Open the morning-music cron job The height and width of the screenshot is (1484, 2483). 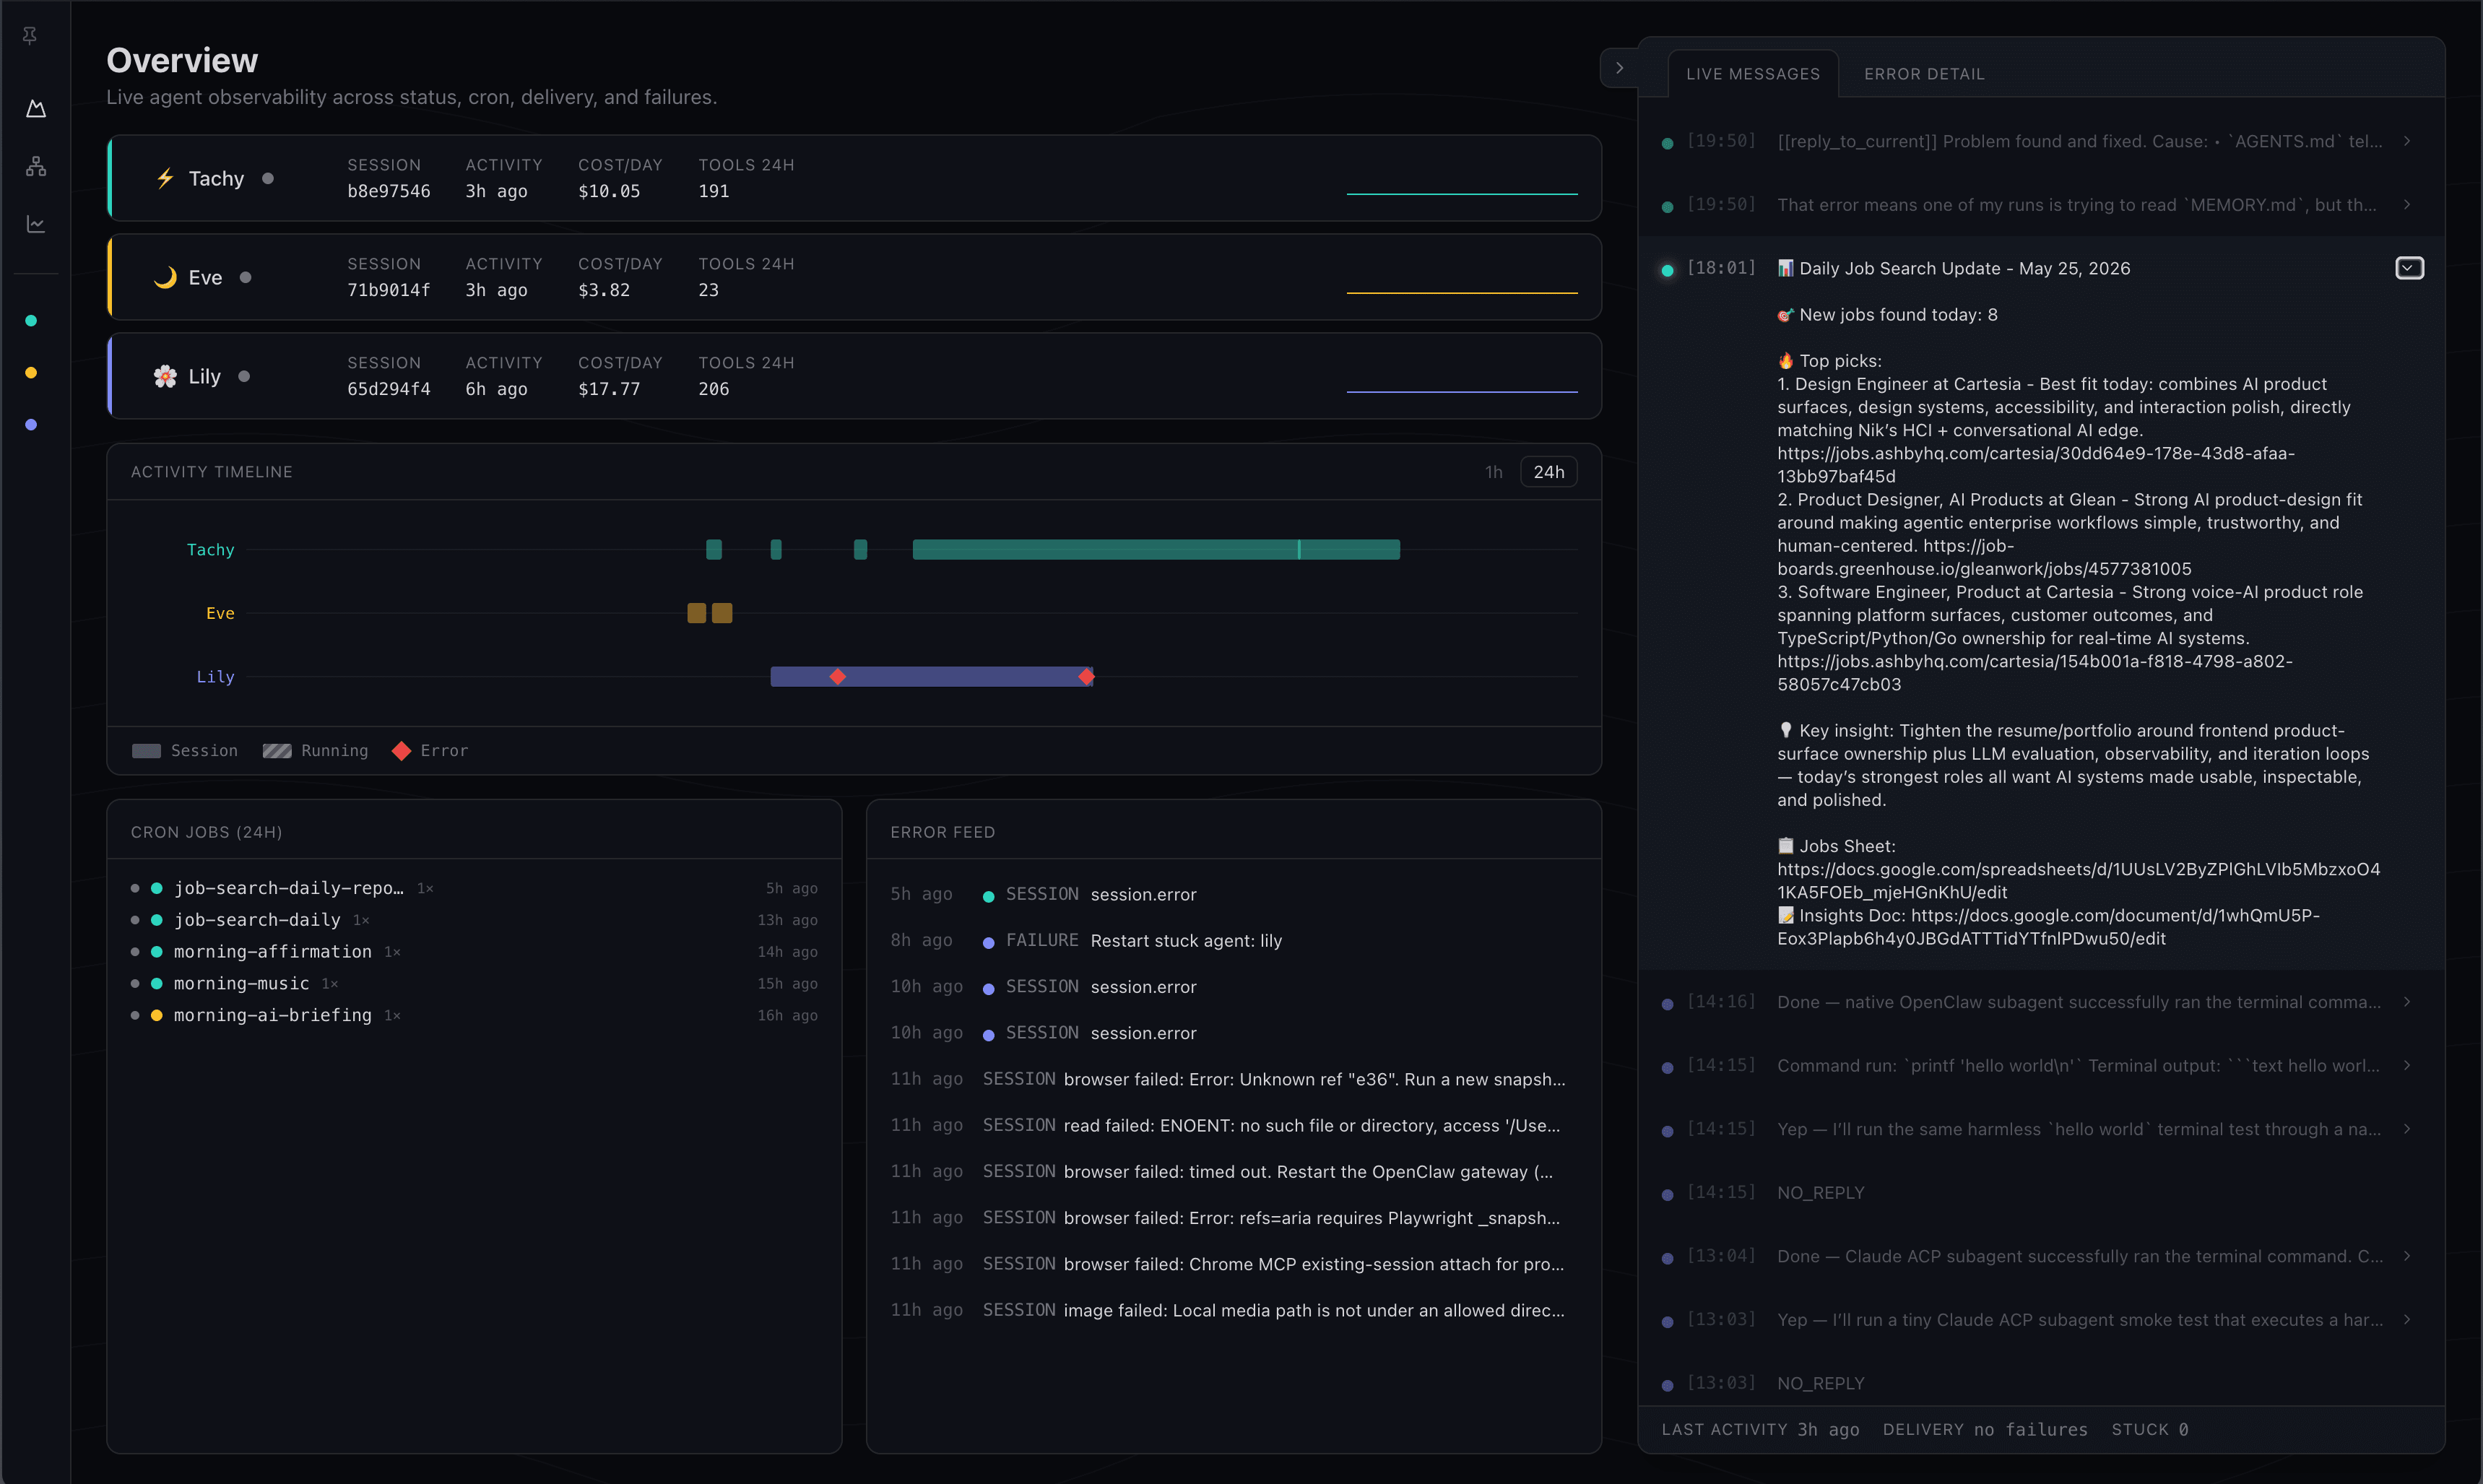point(474,984)
